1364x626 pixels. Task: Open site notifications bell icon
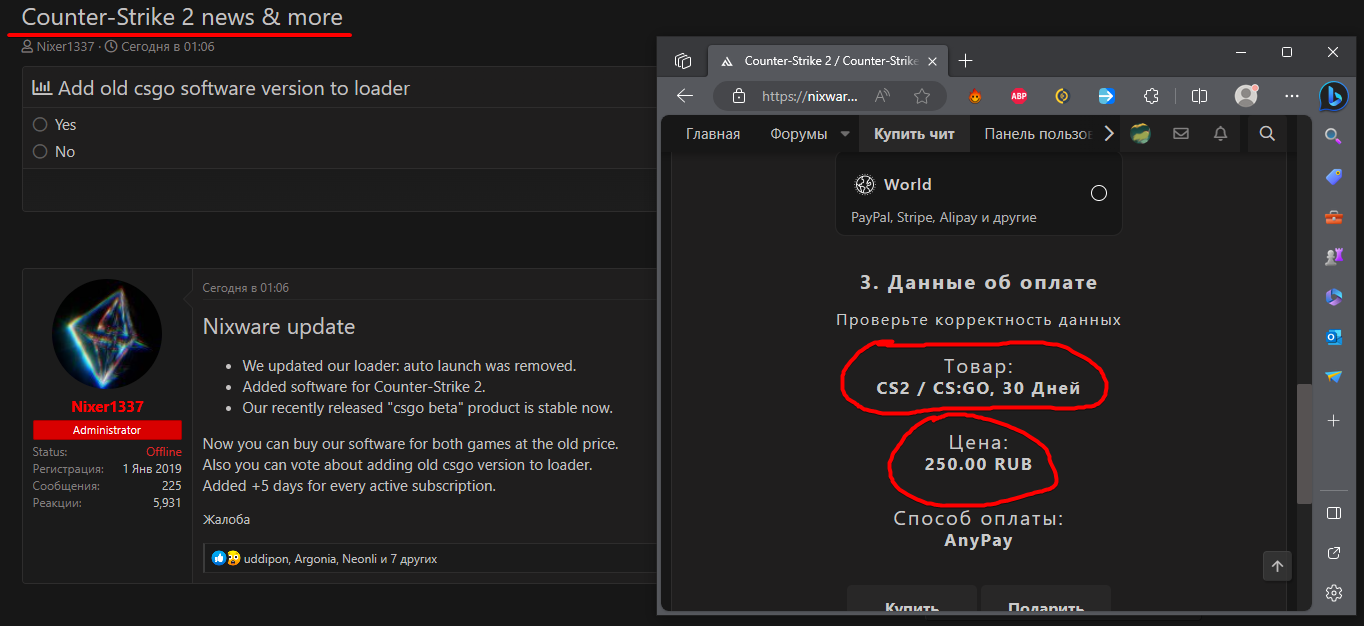coord(1220,134)
